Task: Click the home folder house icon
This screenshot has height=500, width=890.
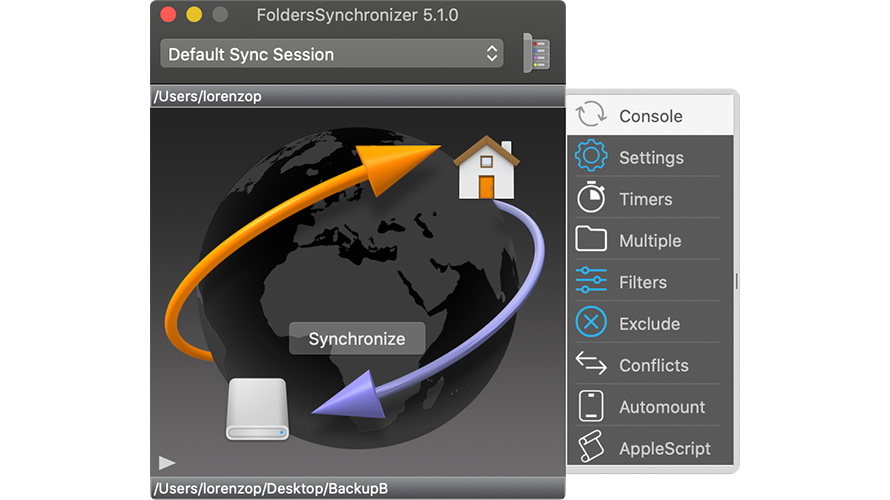Action: 486,168
